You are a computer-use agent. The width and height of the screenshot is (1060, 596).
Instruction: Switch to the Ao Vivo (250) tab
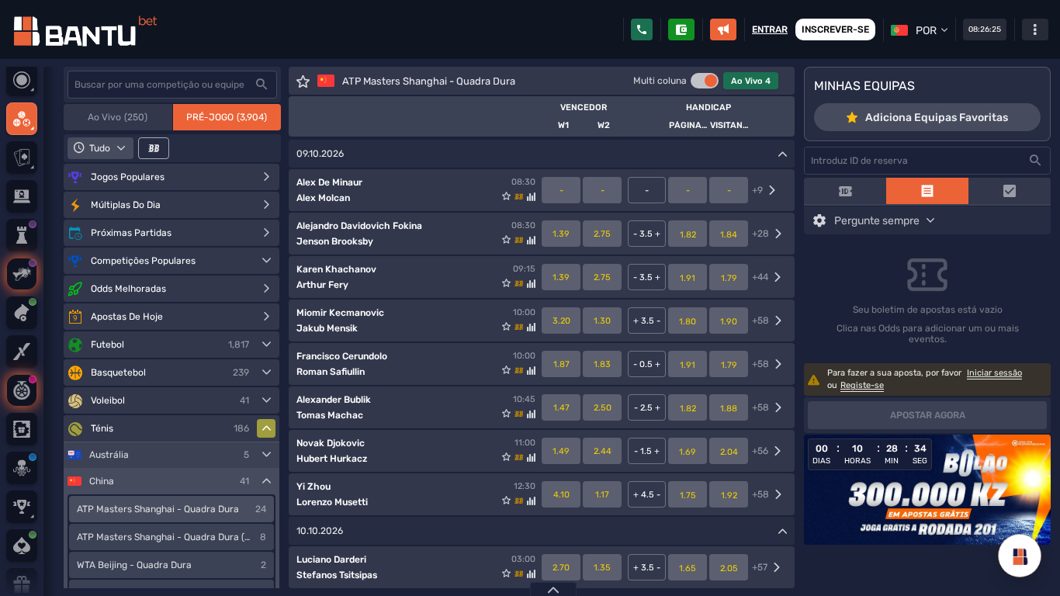click(118, 117)
